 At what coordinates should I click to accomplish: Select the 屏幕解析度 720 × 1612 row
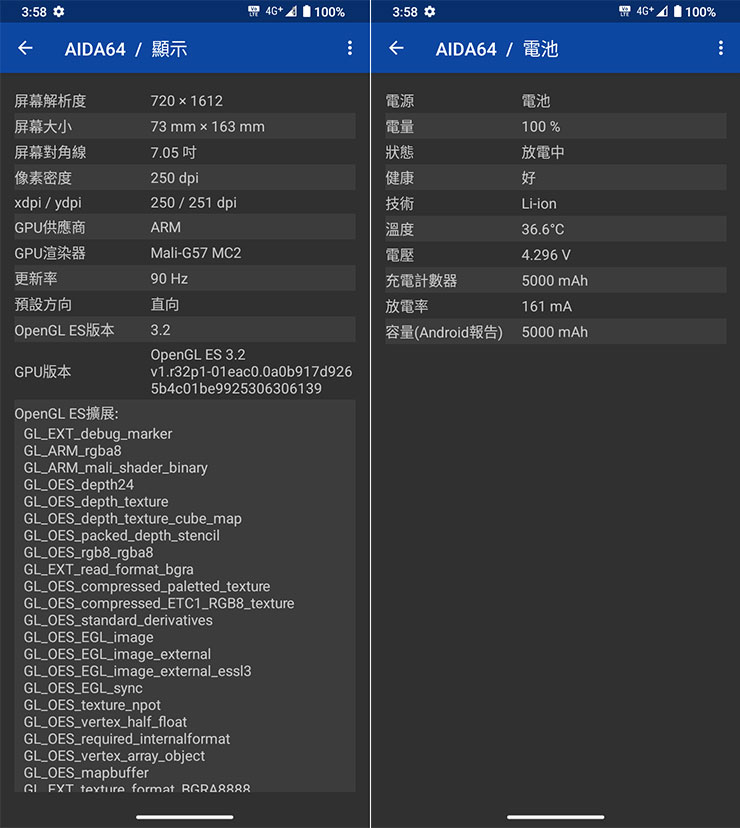(x=184, y=101)
